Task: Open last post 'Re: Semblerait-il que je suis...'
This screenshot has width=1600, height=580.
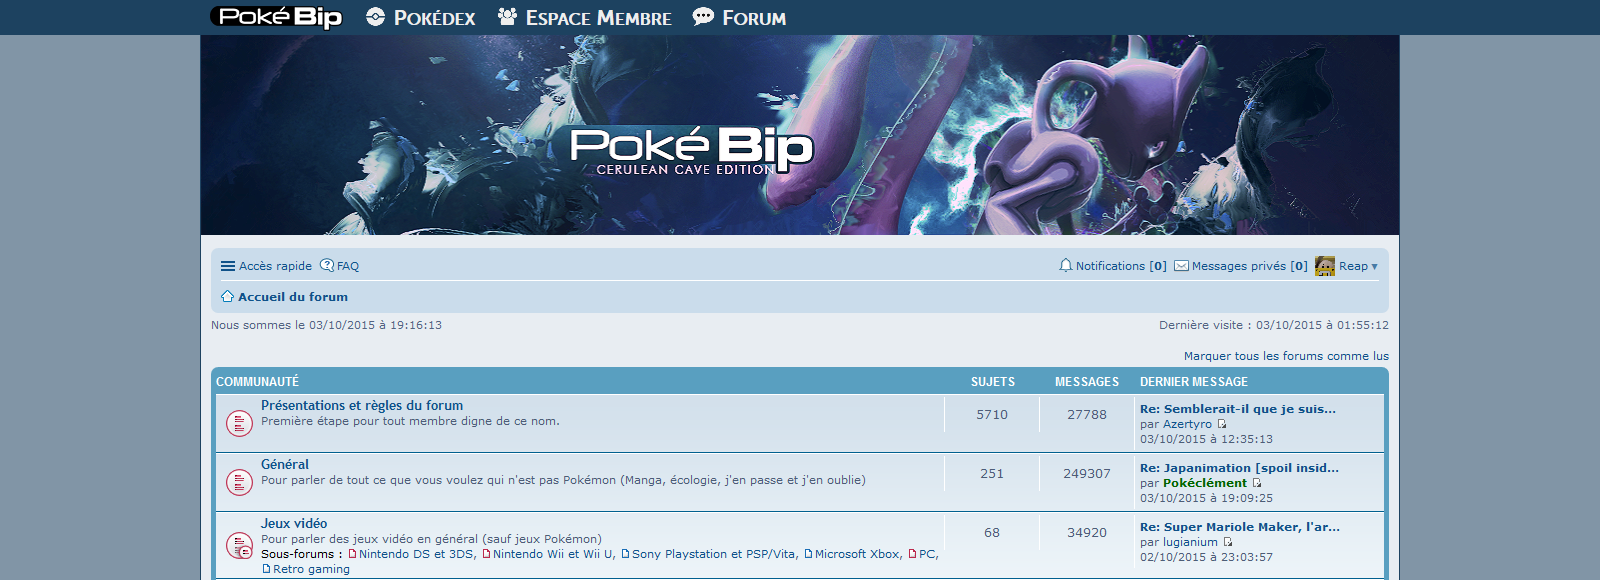Action: coord(1238,409)
